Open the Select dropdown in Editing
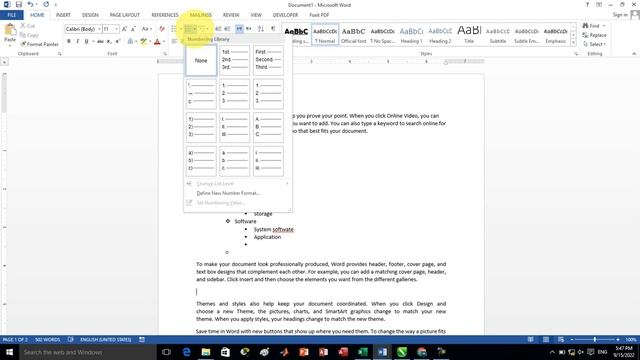This screenshot has width=640, height=360. [595, 44]
